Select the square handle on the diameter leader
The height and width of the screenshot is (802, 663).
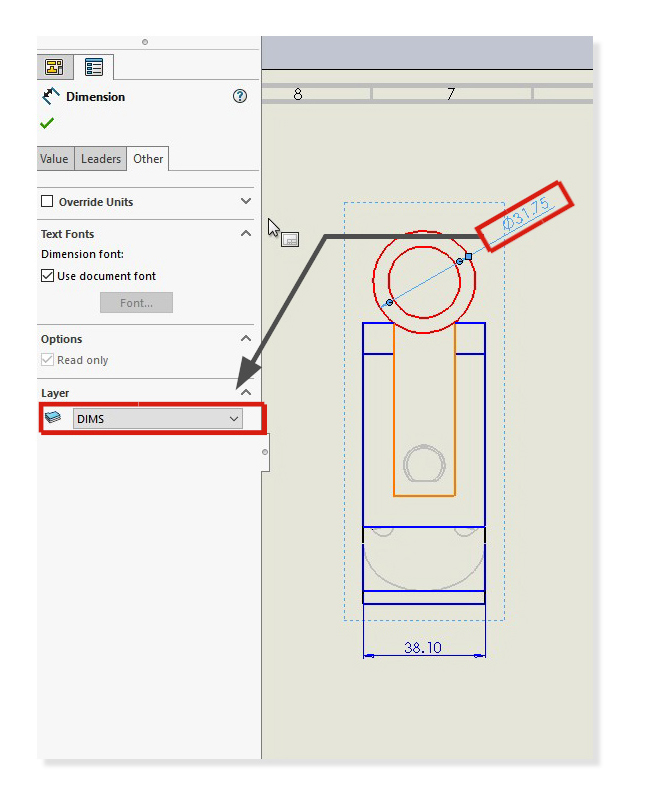point(468,256)
